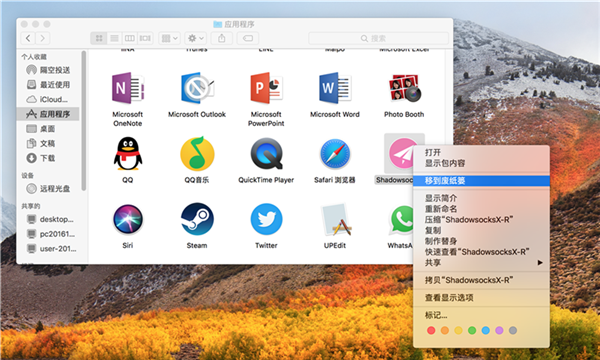Screen dimensions: 600x360
Task: Open Microsoft PowerPoint app icon
Action: (266, 88)
